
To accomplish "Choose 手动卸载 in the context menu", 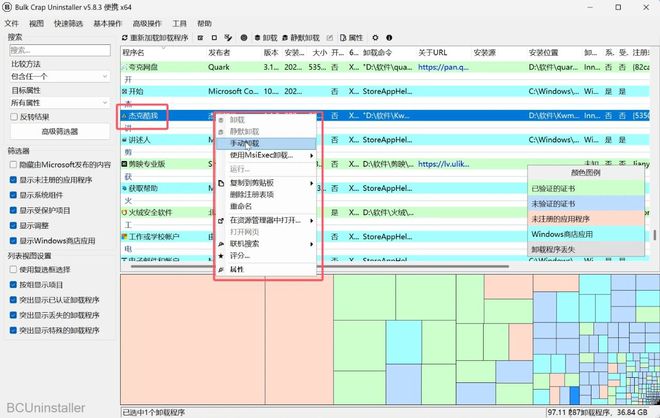I will point(266,144).
